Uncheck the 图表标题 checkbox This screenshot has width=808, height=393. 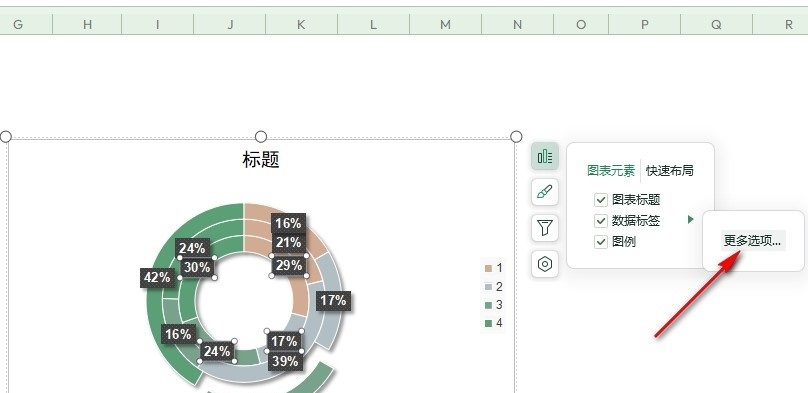(x=601, y=200)
